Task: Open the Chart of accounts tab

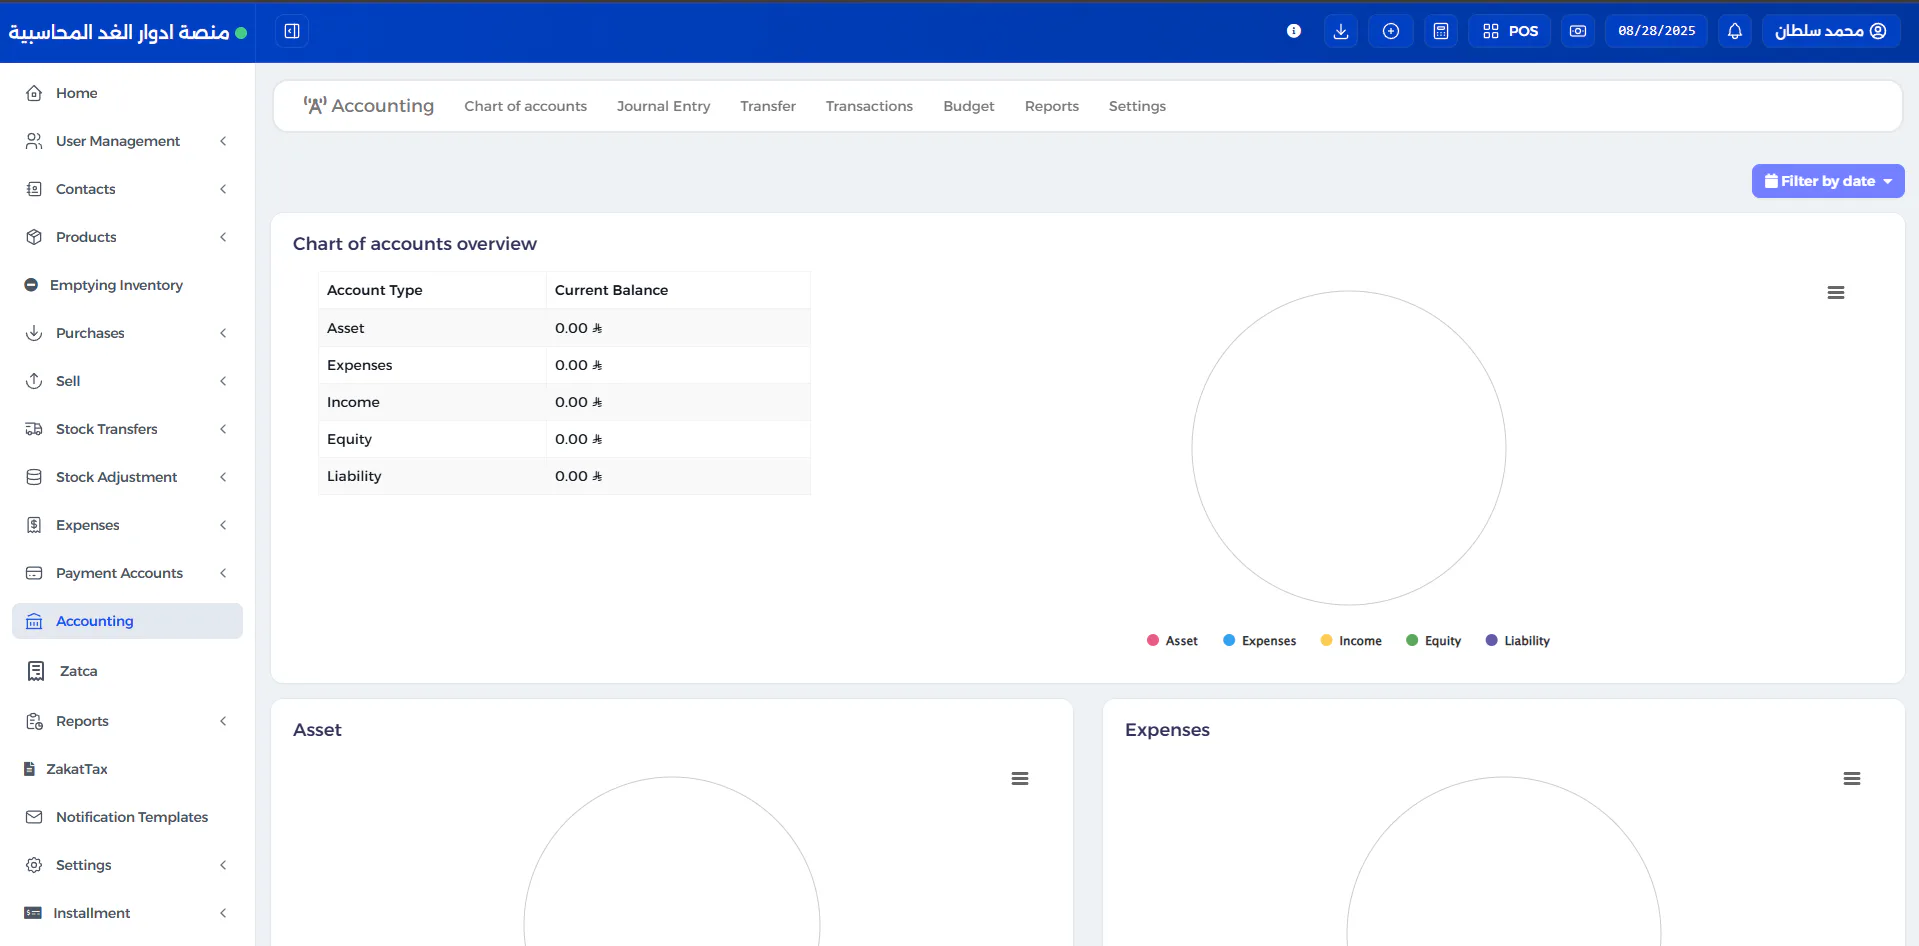Action: pyautogui.click(x=525, y=106)
